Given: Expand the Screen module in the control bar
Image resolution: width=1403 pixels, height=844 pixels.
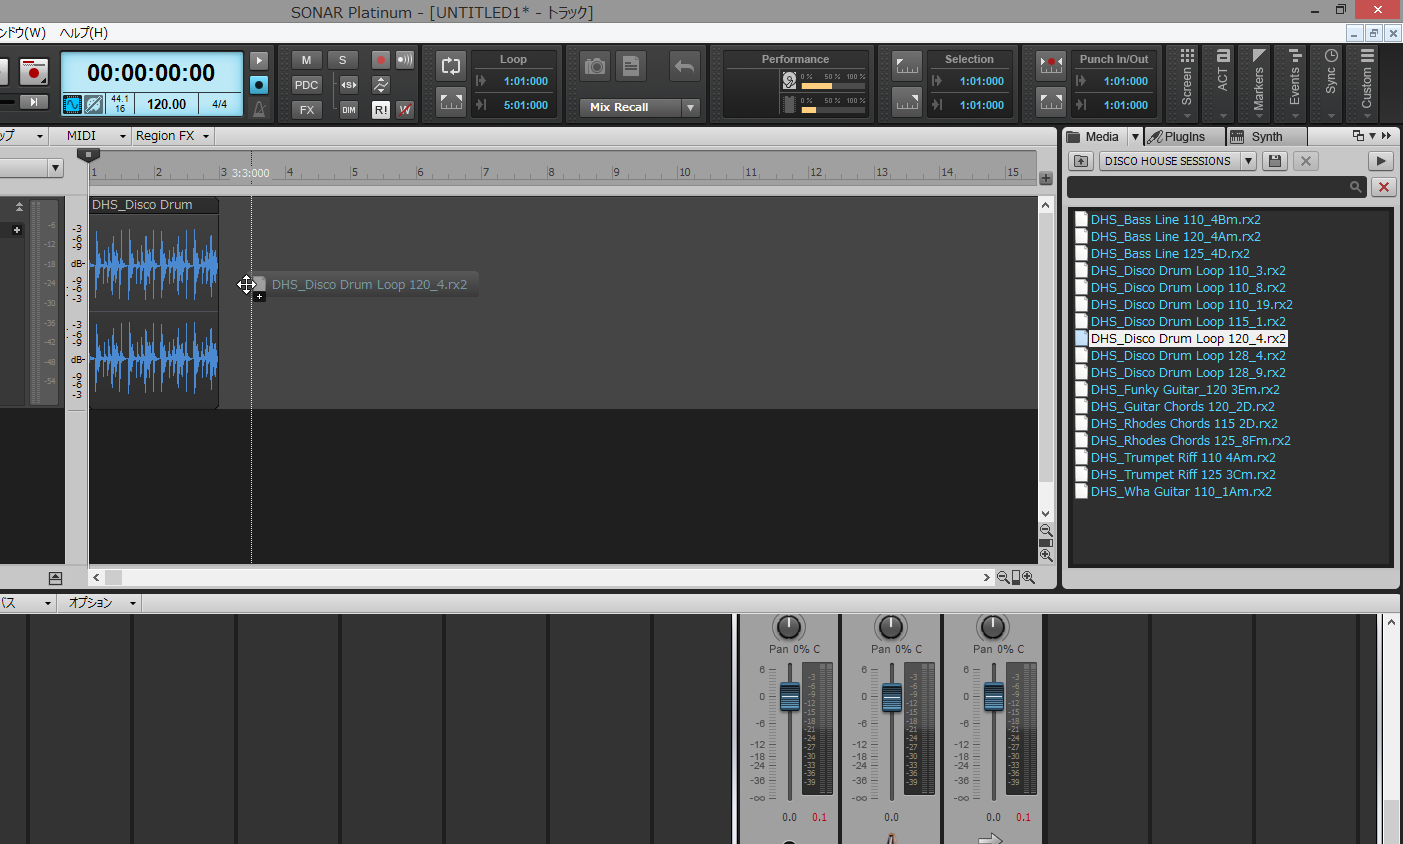Looking at the screenshot, I should [x=1187, y=84].
